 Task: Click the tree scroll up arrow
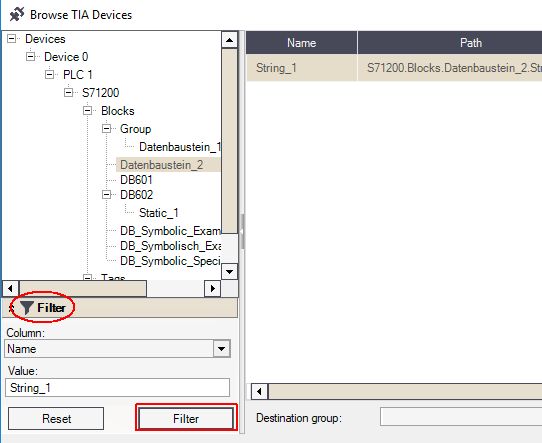[229, 40]
